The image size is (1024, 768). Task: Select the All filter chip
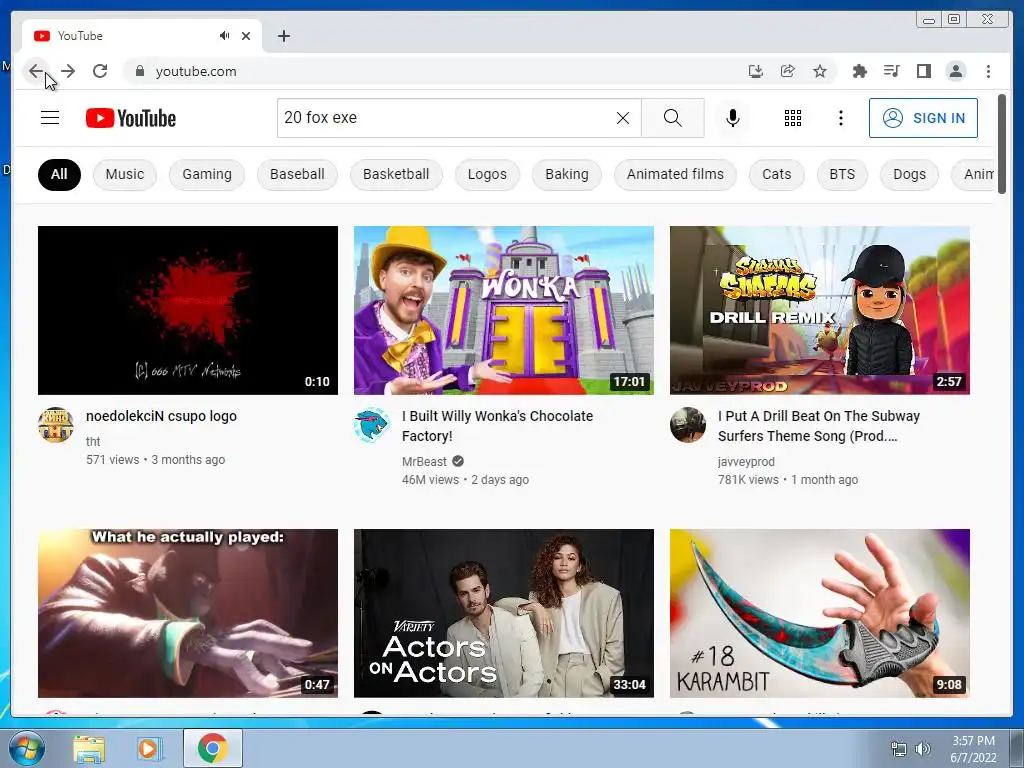point(59,174)
